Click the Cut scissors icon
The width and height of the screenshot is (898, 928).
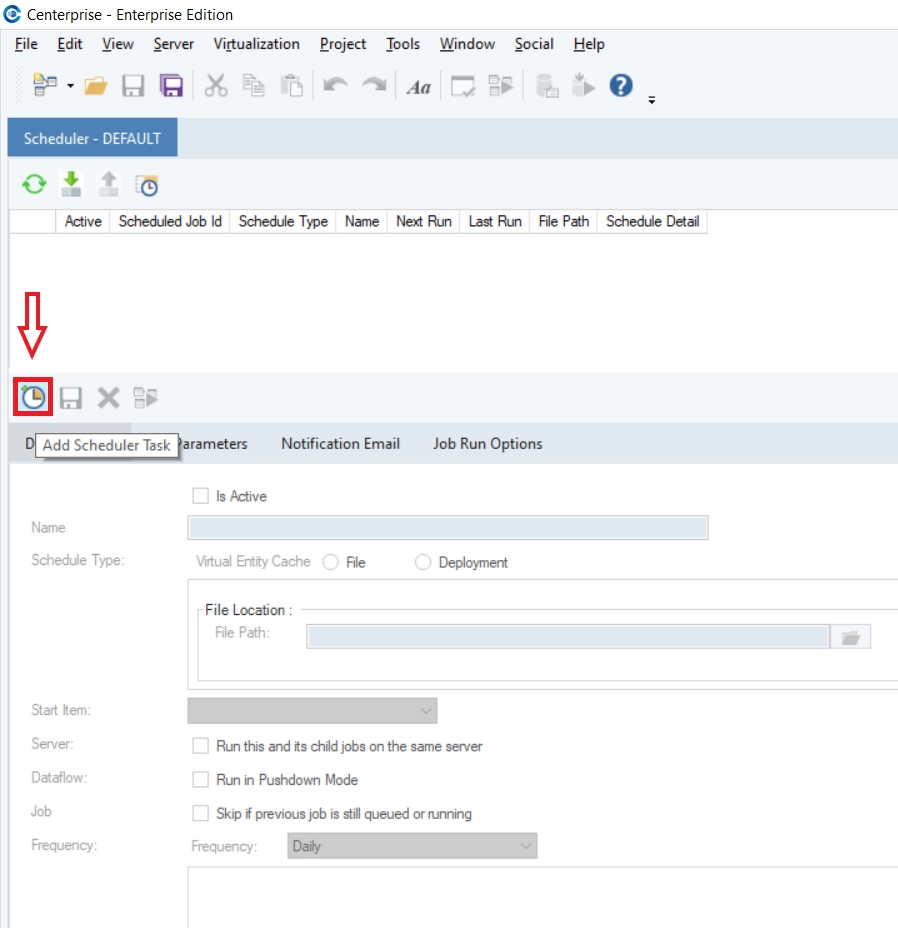(x=216, y=87)
